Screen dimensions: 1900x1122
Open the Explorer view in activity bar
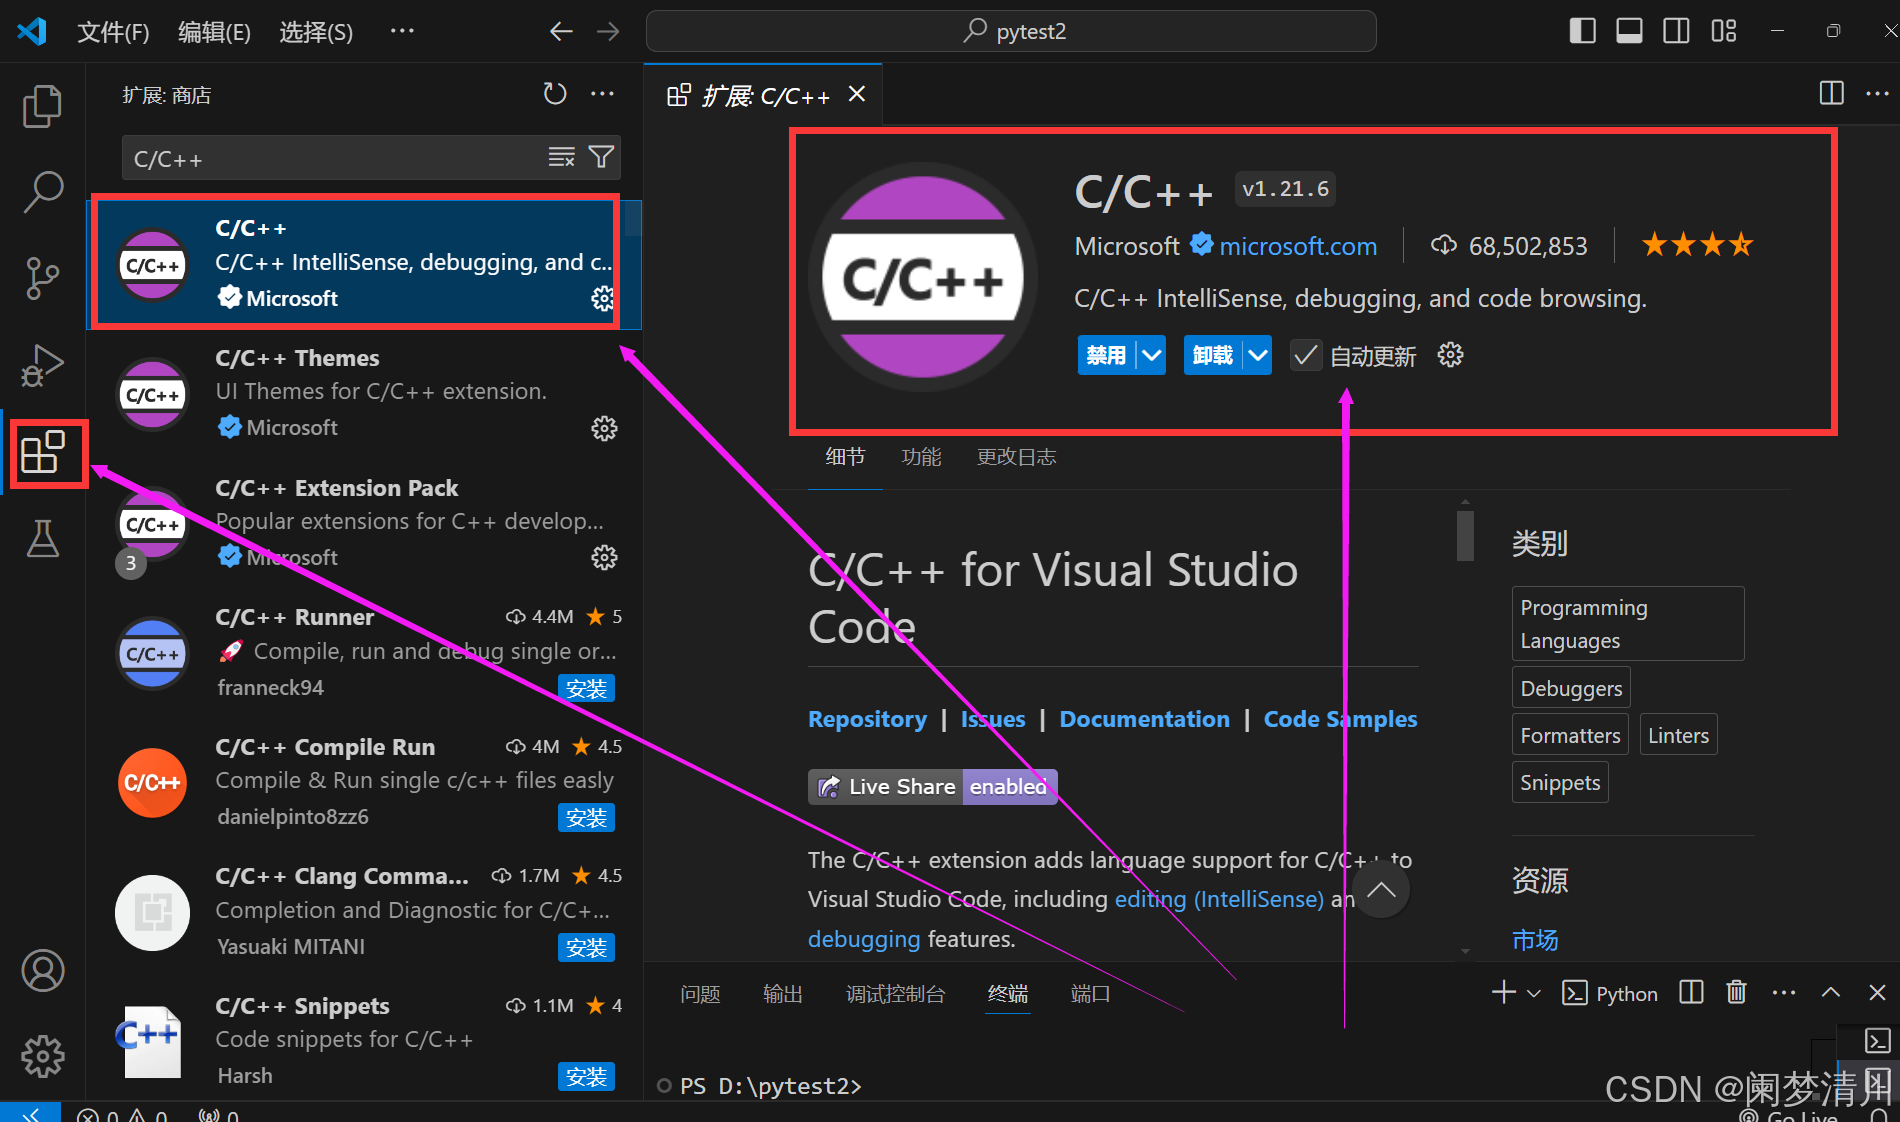point(42,106)
